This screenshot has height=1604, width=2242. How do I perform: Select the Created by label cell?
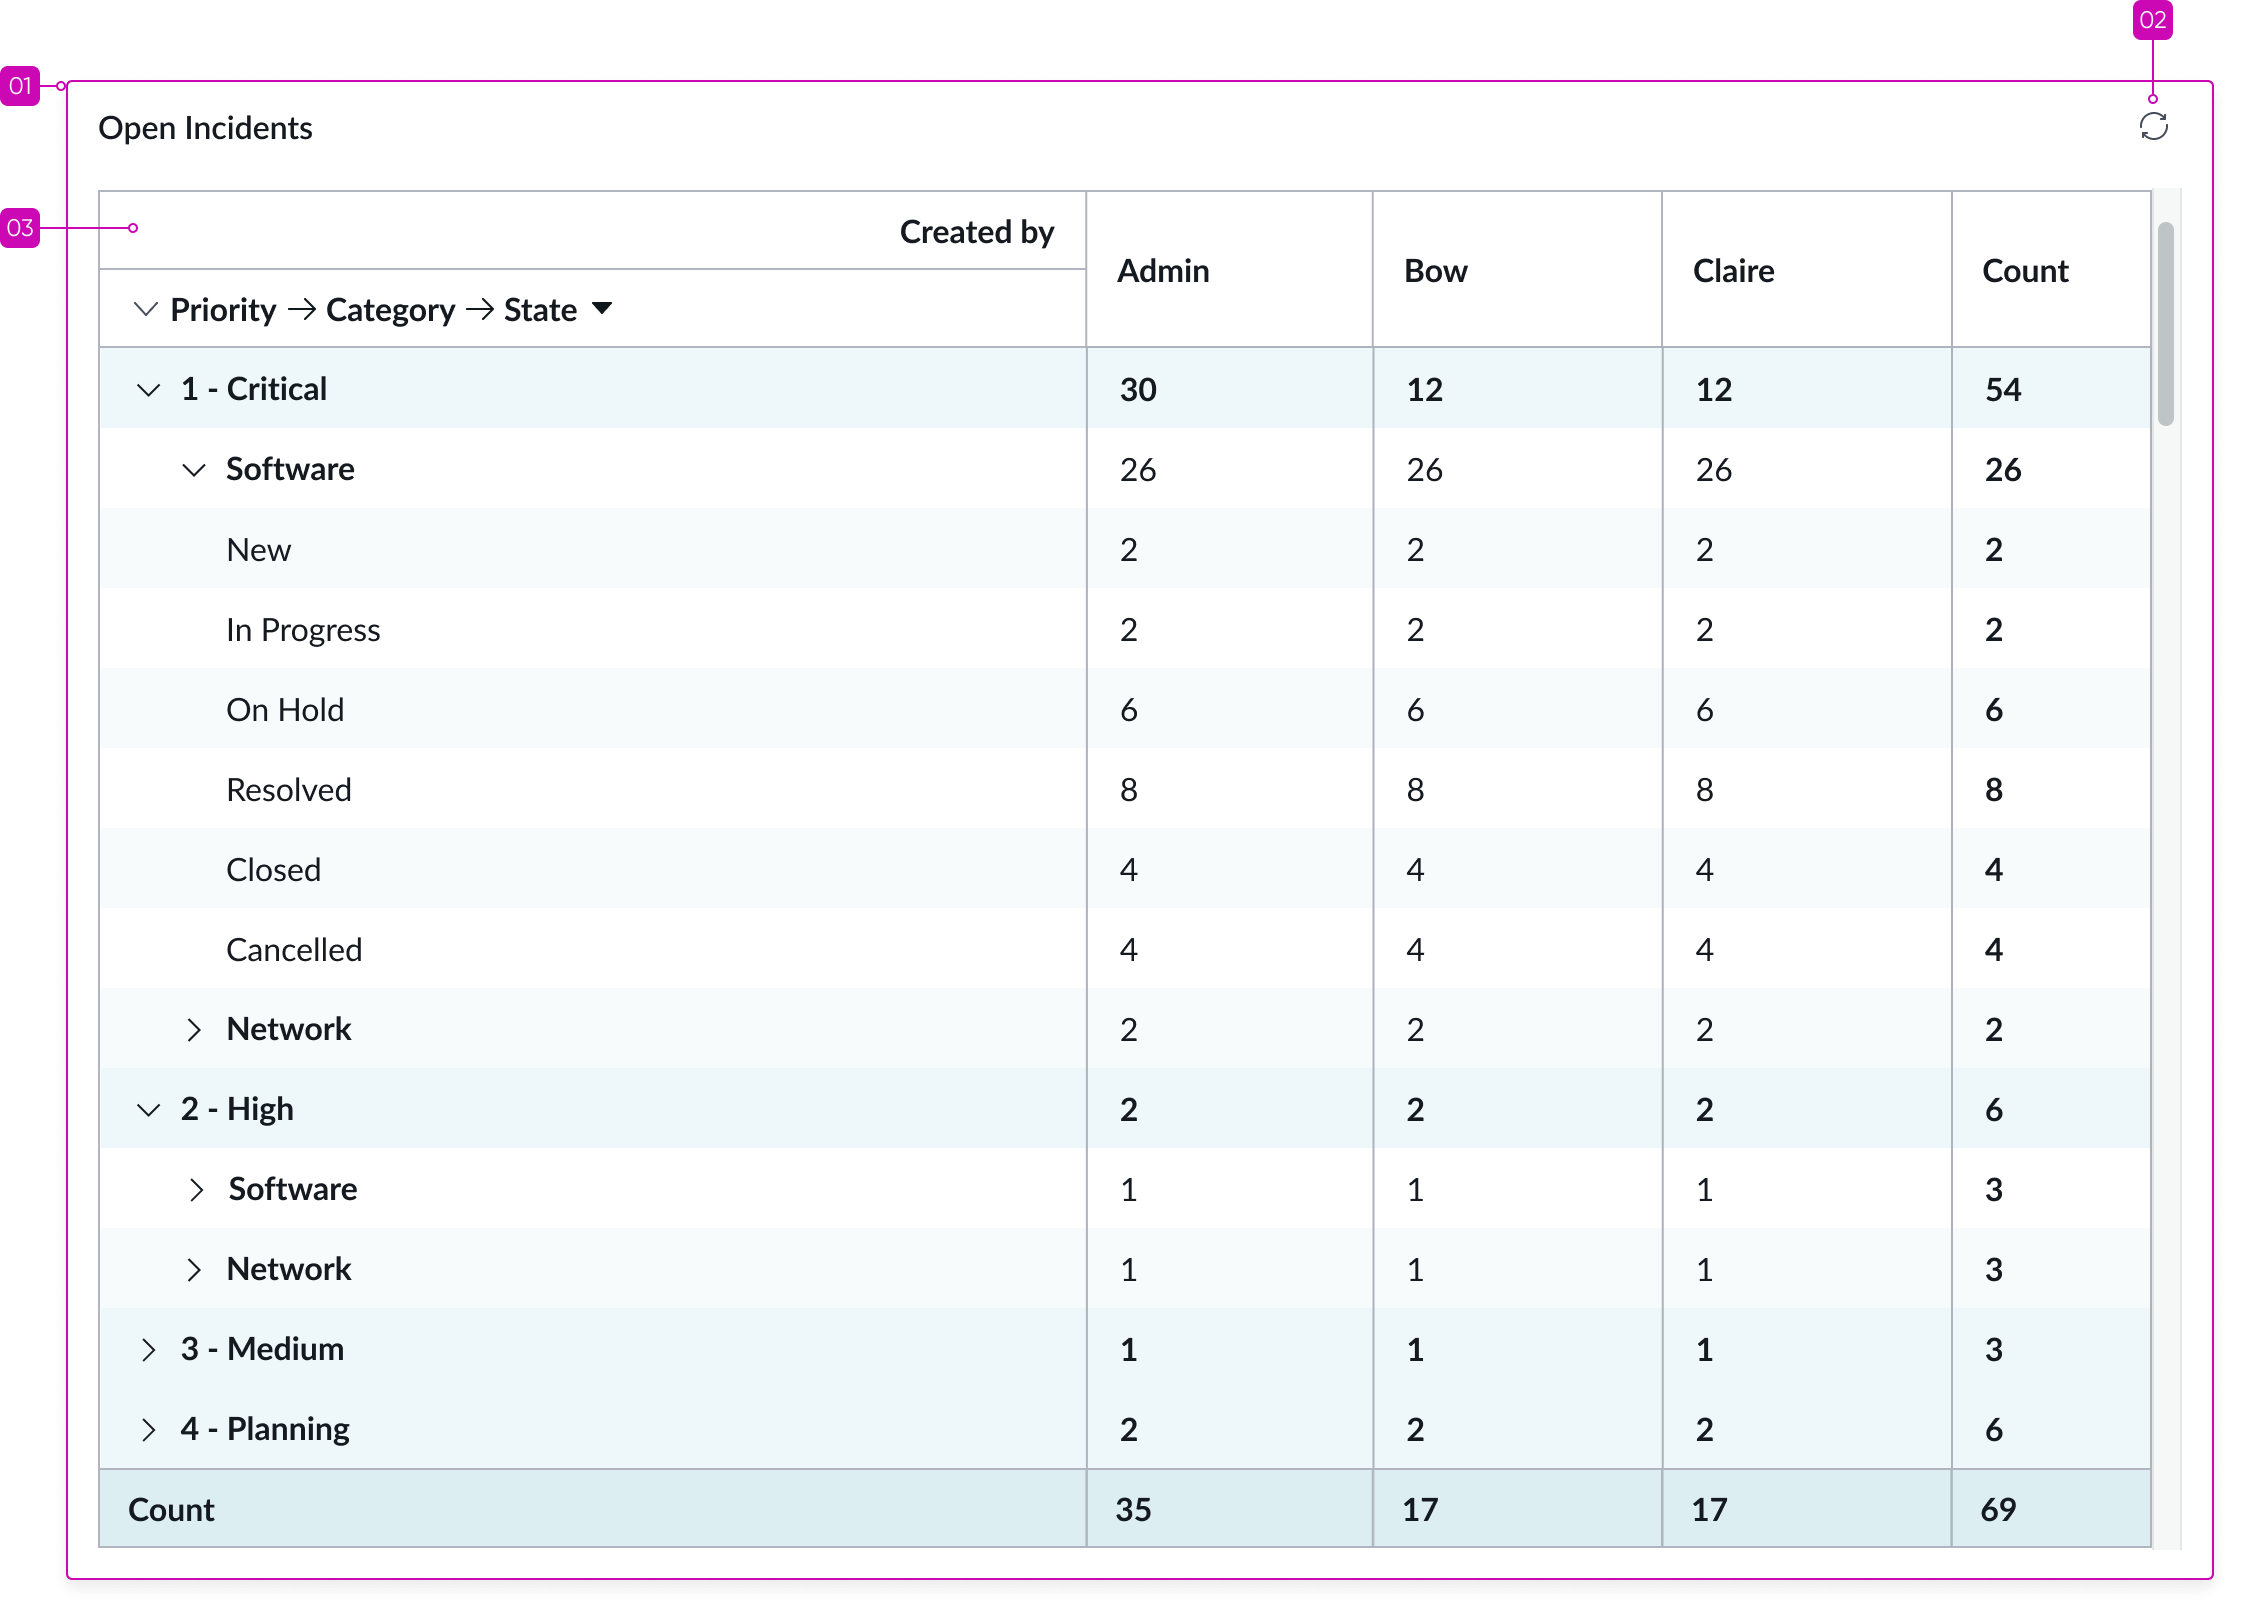coord(977,231)
